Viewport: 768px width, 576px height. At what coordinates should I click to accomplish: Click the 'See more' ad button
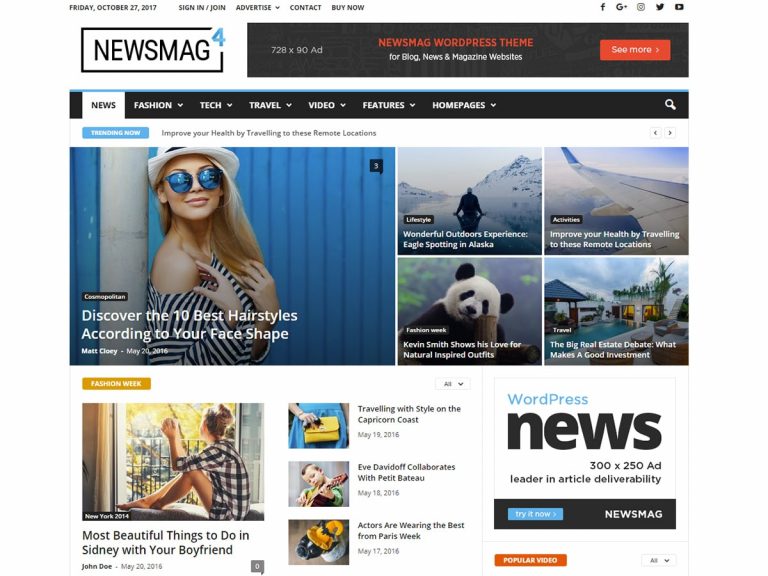(635, 49)
